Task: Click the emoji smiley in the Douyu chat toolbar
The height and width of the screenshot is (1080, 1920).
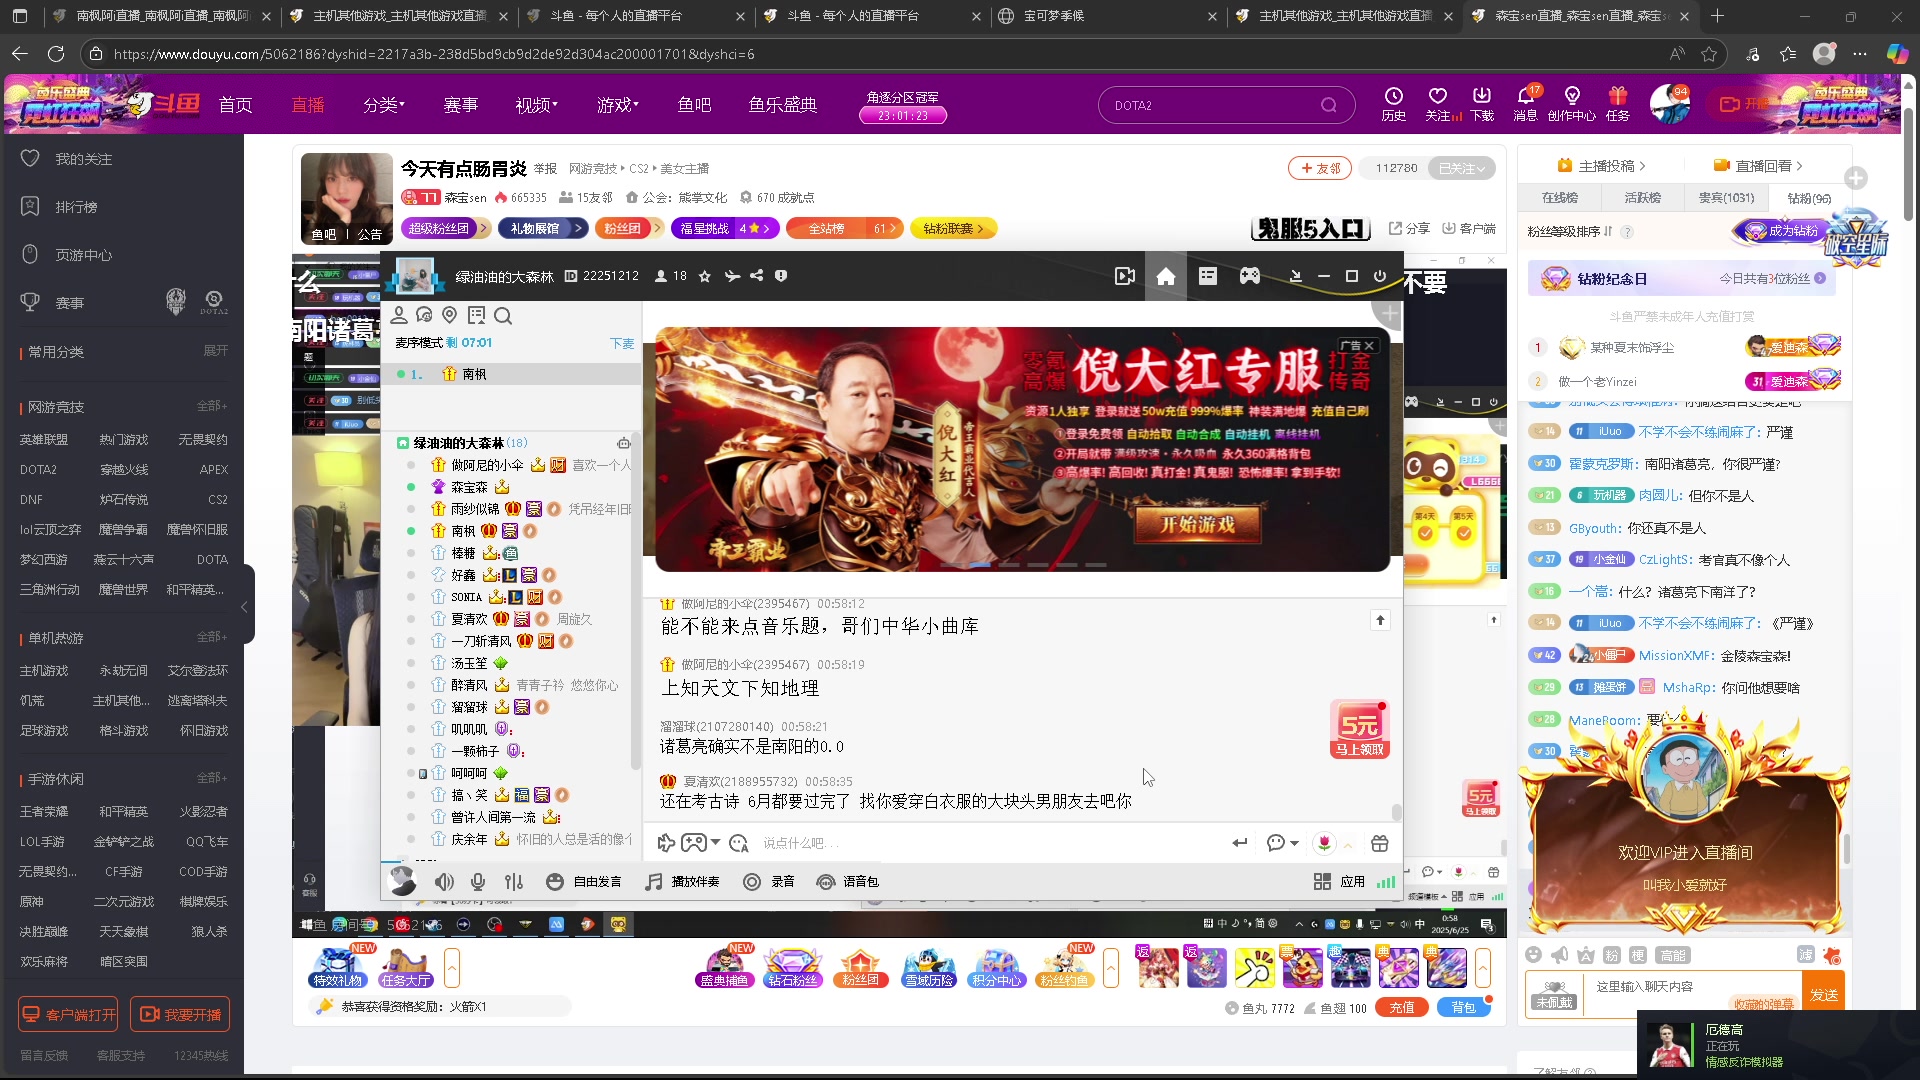Action: click(1535, 955)
